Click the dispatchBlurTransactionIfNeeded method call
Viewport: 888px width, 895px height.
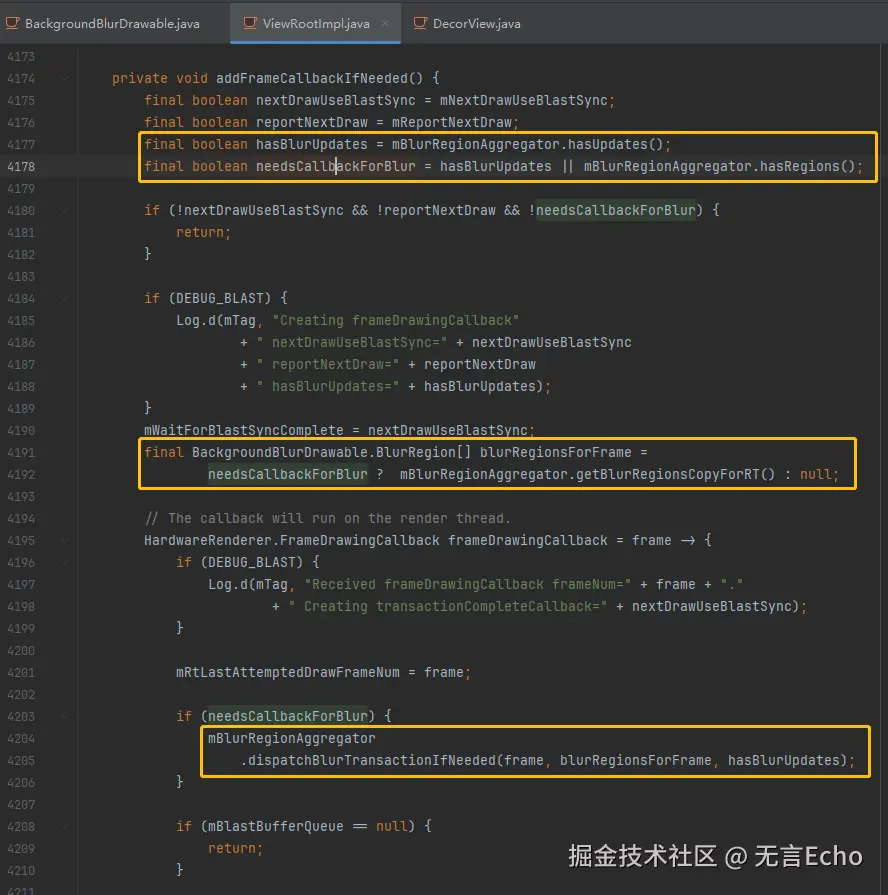click(x=372, y=761)
